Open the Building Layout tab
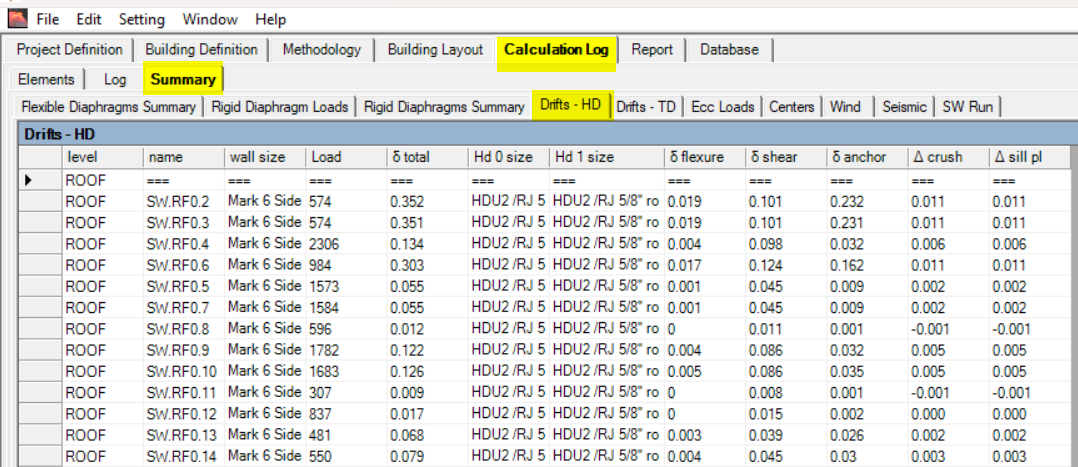This screenshot has width=1078, height=467. click(x=435, y=50)
